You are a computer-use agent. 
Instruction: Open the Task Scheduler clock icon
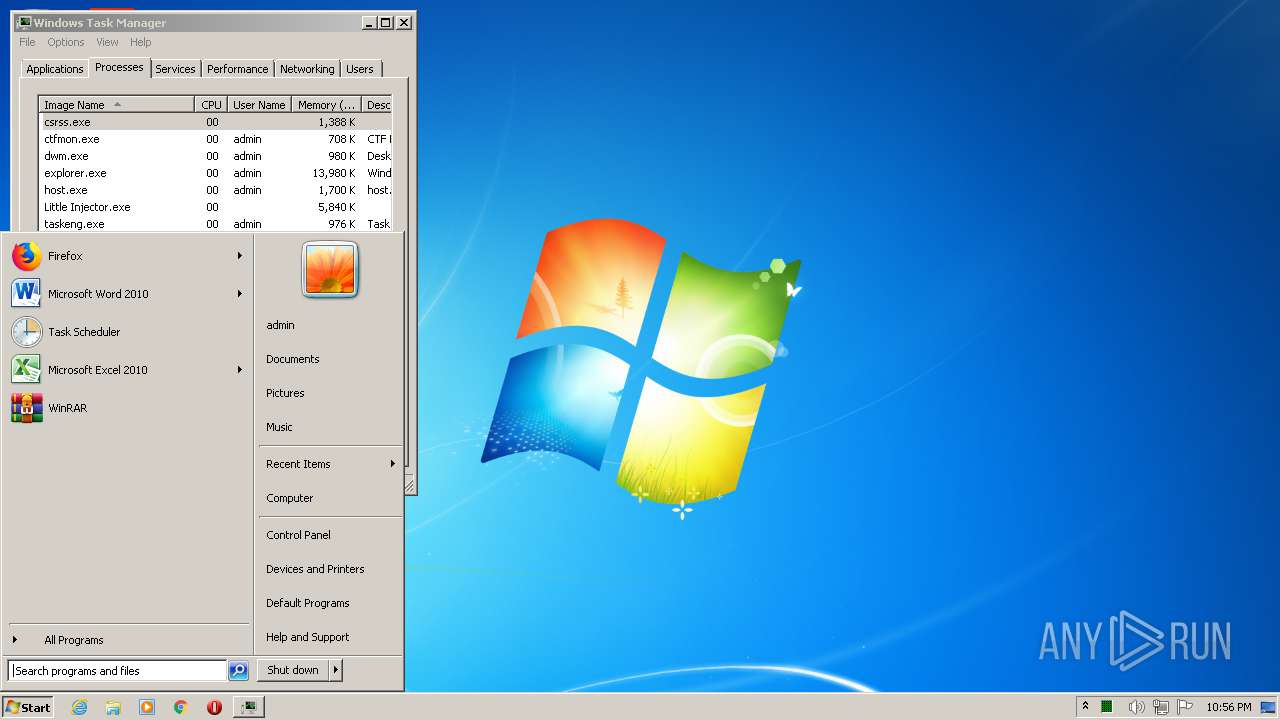(x=26, y=332)
